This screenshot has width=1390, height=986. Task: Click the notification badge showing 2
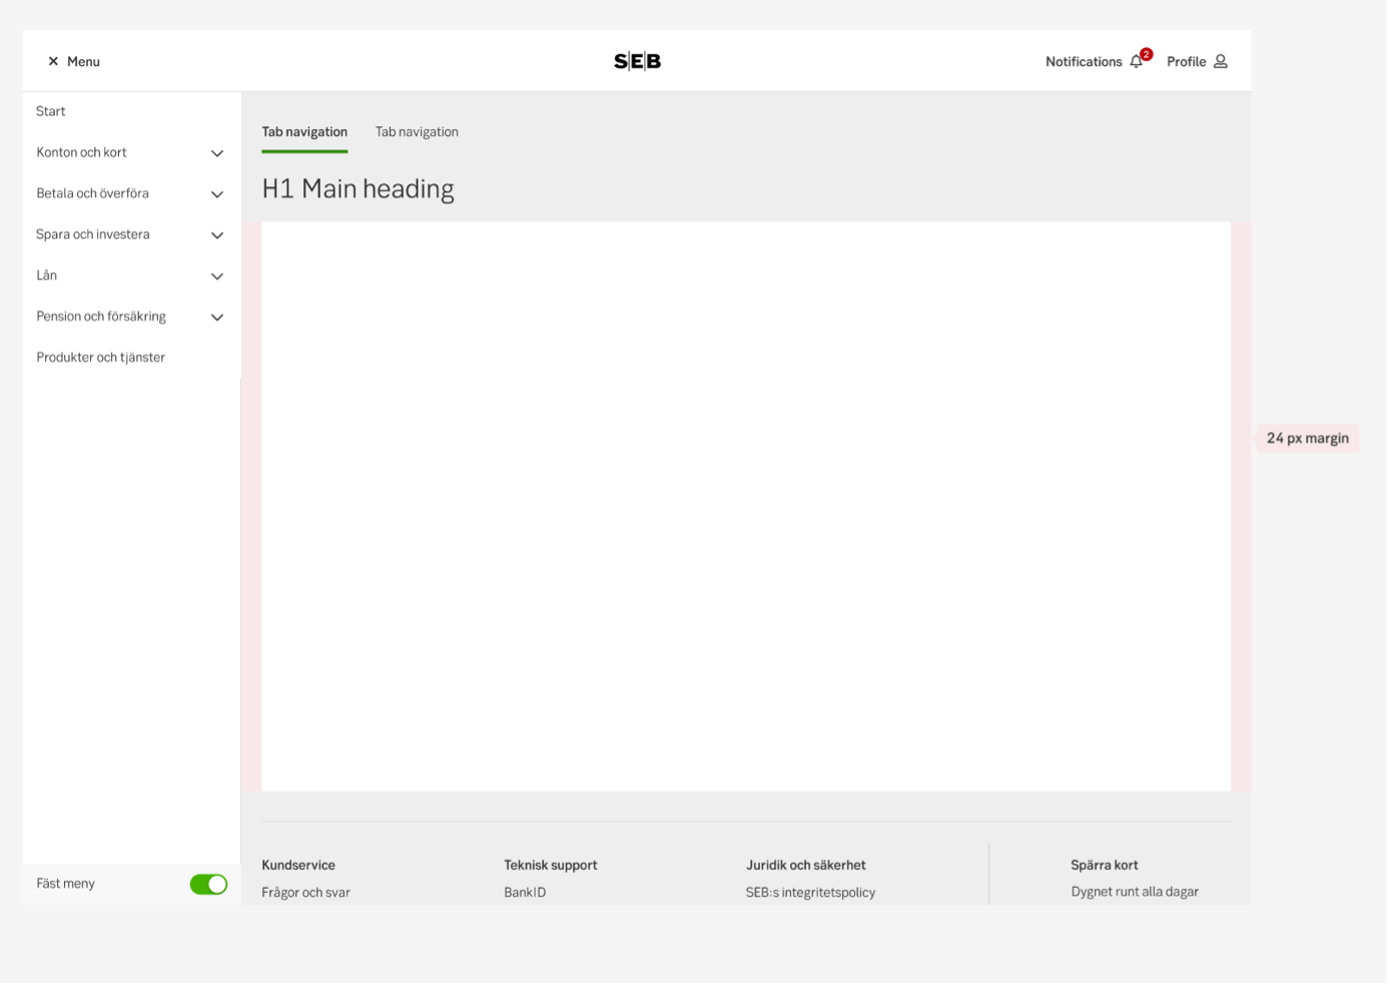1146,54
